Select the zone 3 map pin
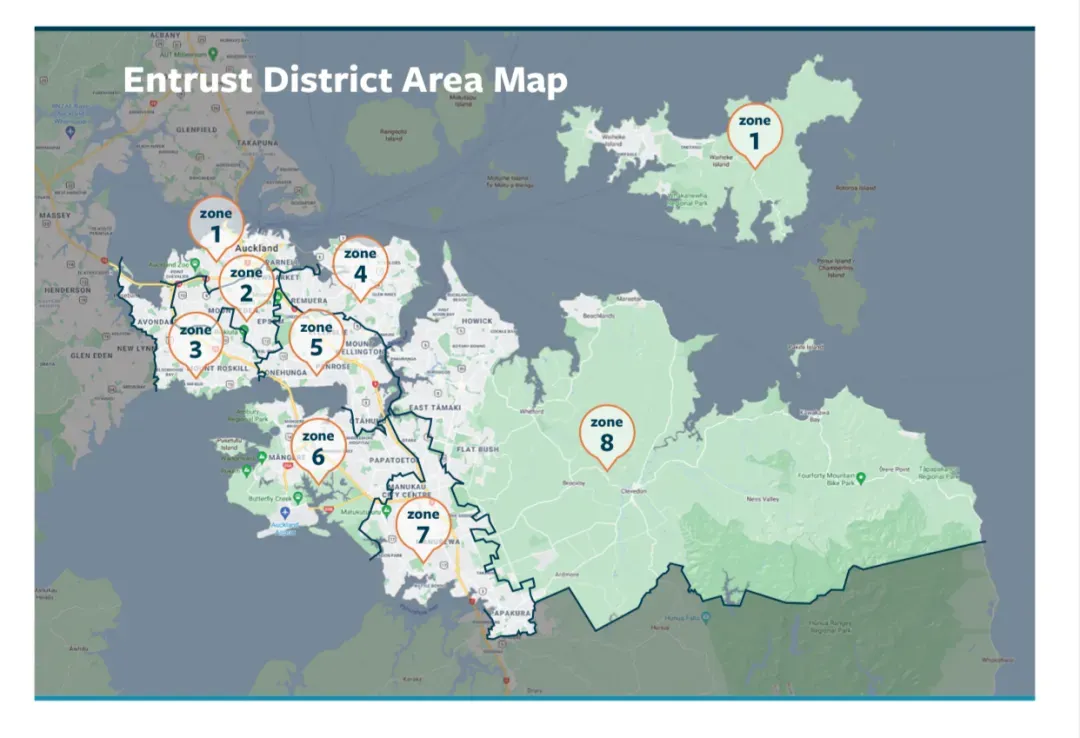Viewport: 1080px width, 738px height. point(196,343)
